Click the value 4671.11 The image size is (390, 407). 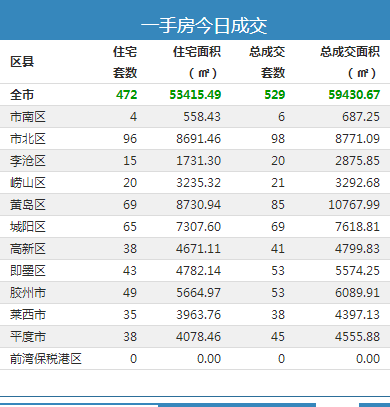click(x=199, y=249)
